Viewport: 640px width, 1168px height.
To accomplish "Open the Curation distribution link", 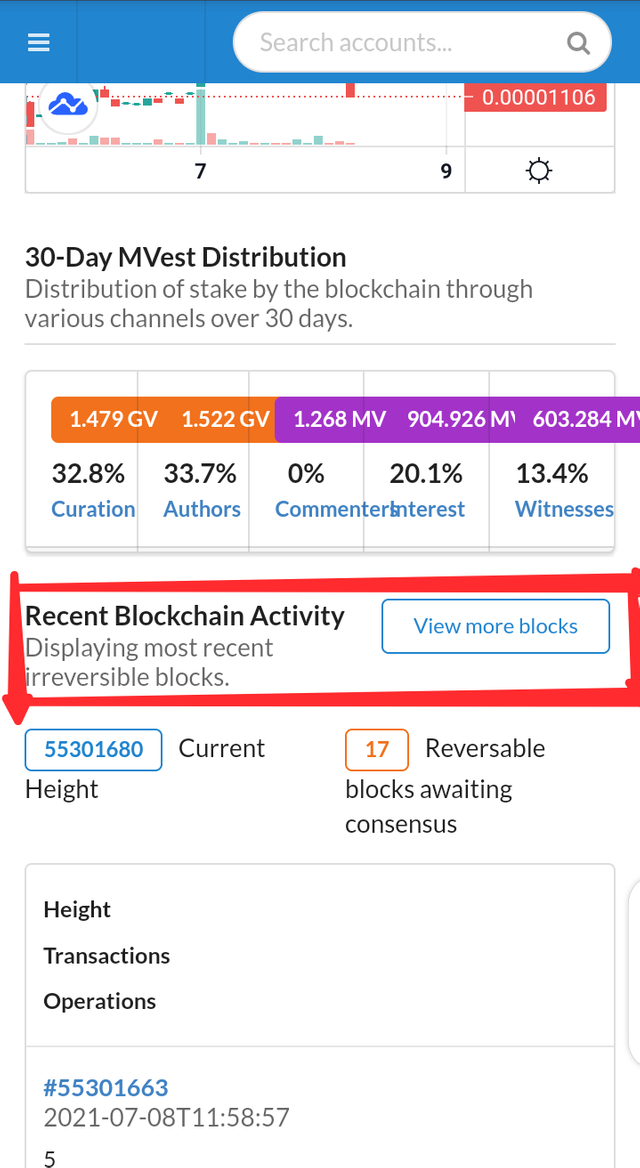I will click(x=93, y=509).
